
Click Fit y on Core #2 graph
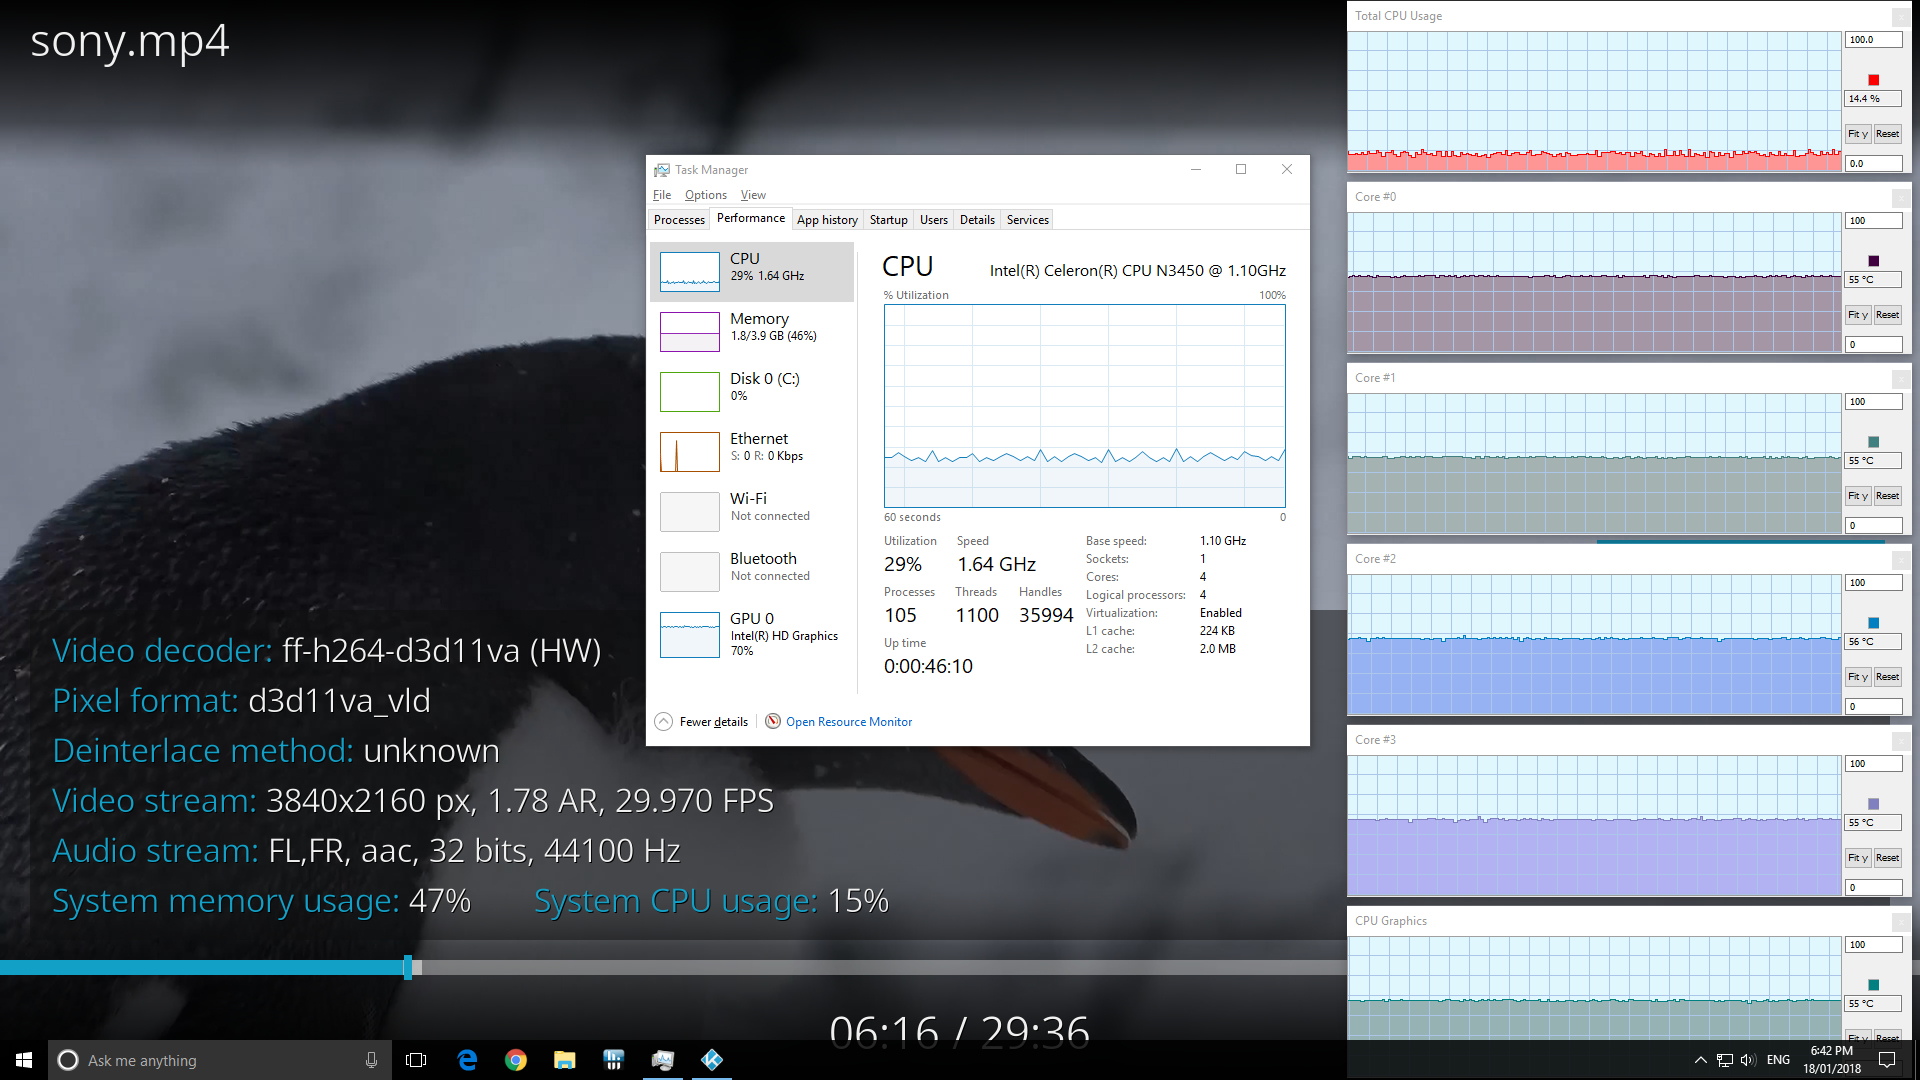point(1857,677)
